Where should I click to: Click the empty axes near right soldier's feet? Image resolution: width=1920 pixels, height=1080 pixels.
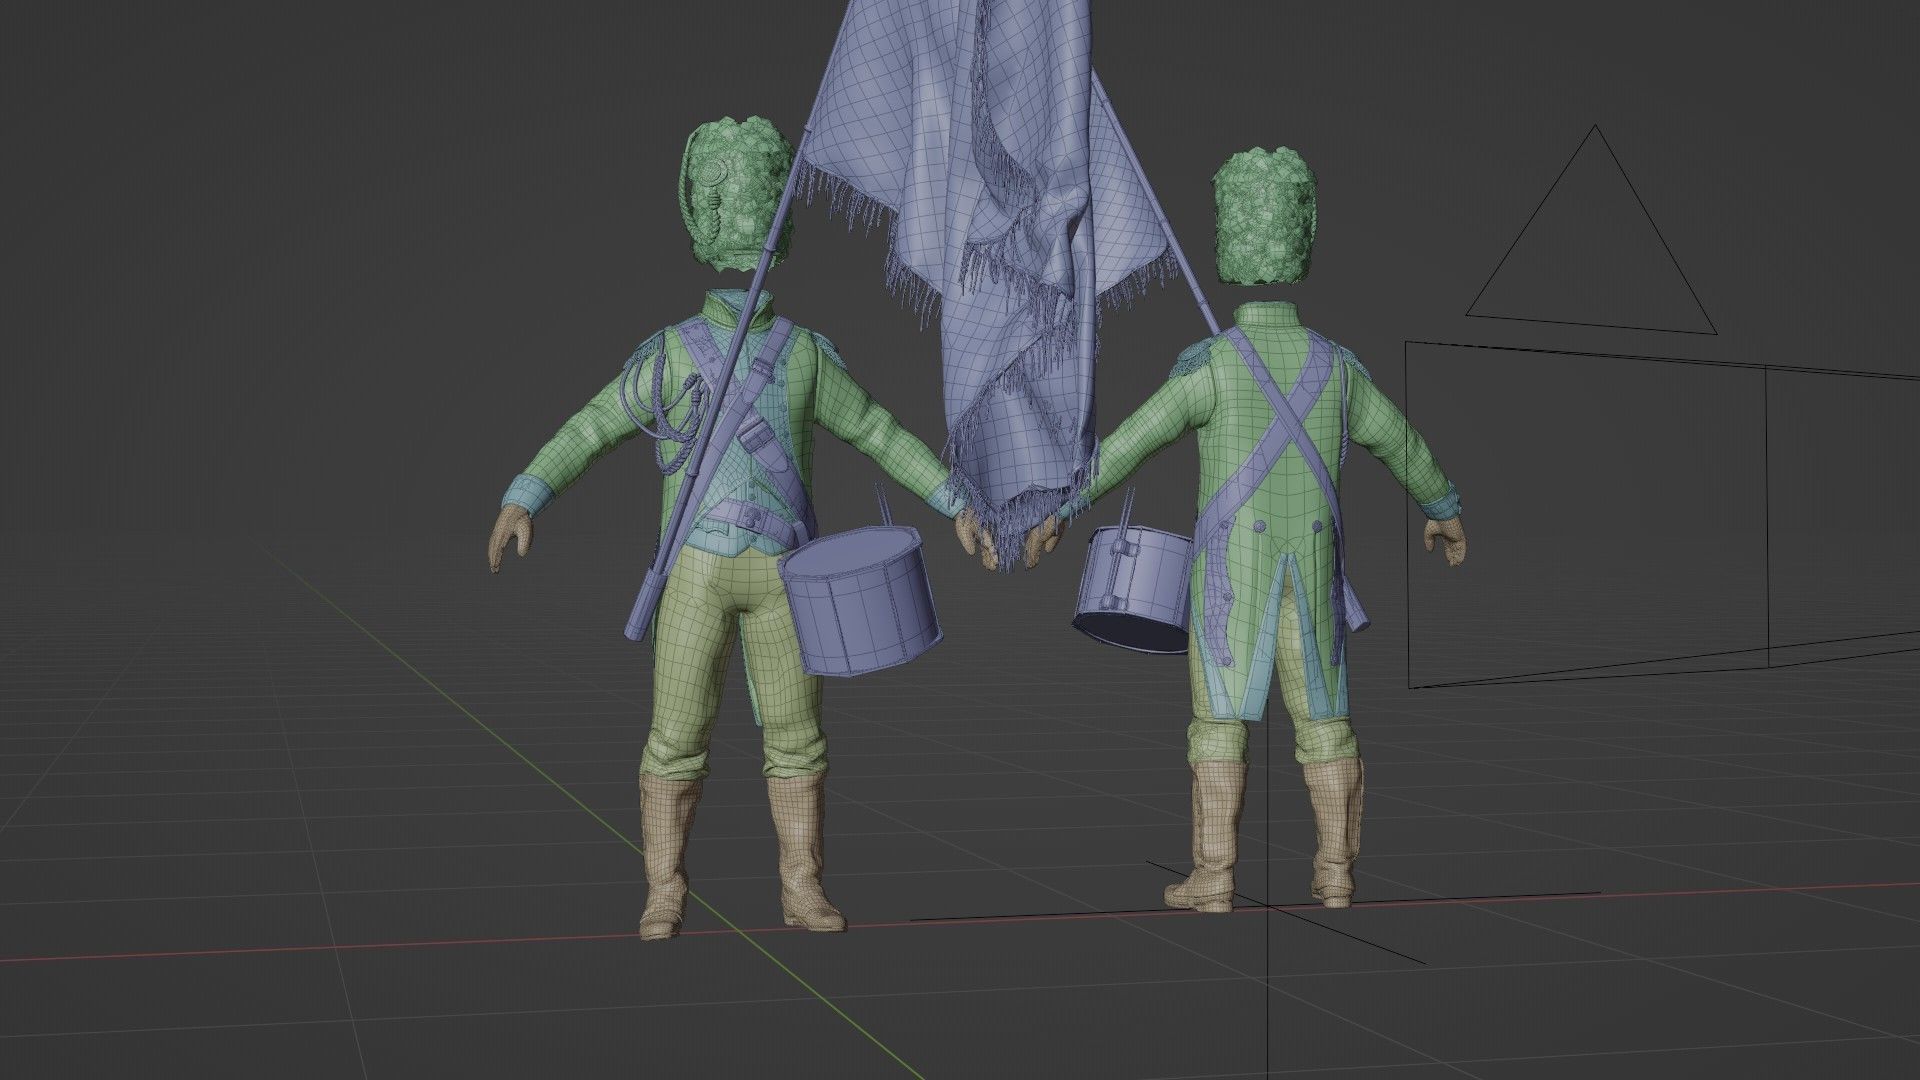click(x=1268, y=905)
